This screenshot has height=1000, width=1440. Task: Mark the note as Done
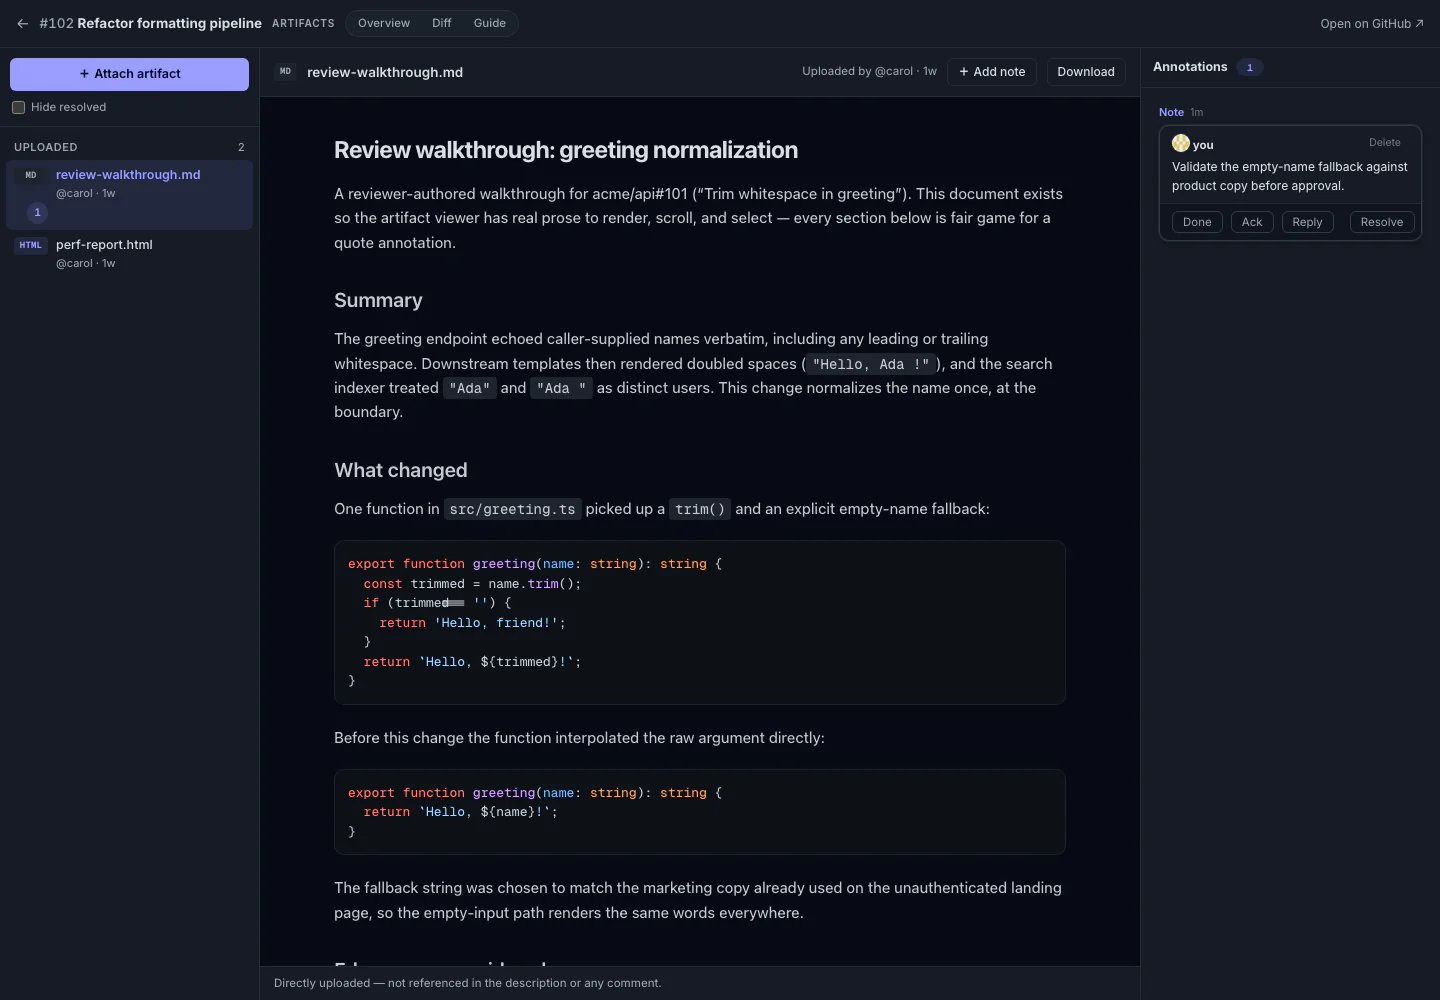click(x=1197, y=222)
